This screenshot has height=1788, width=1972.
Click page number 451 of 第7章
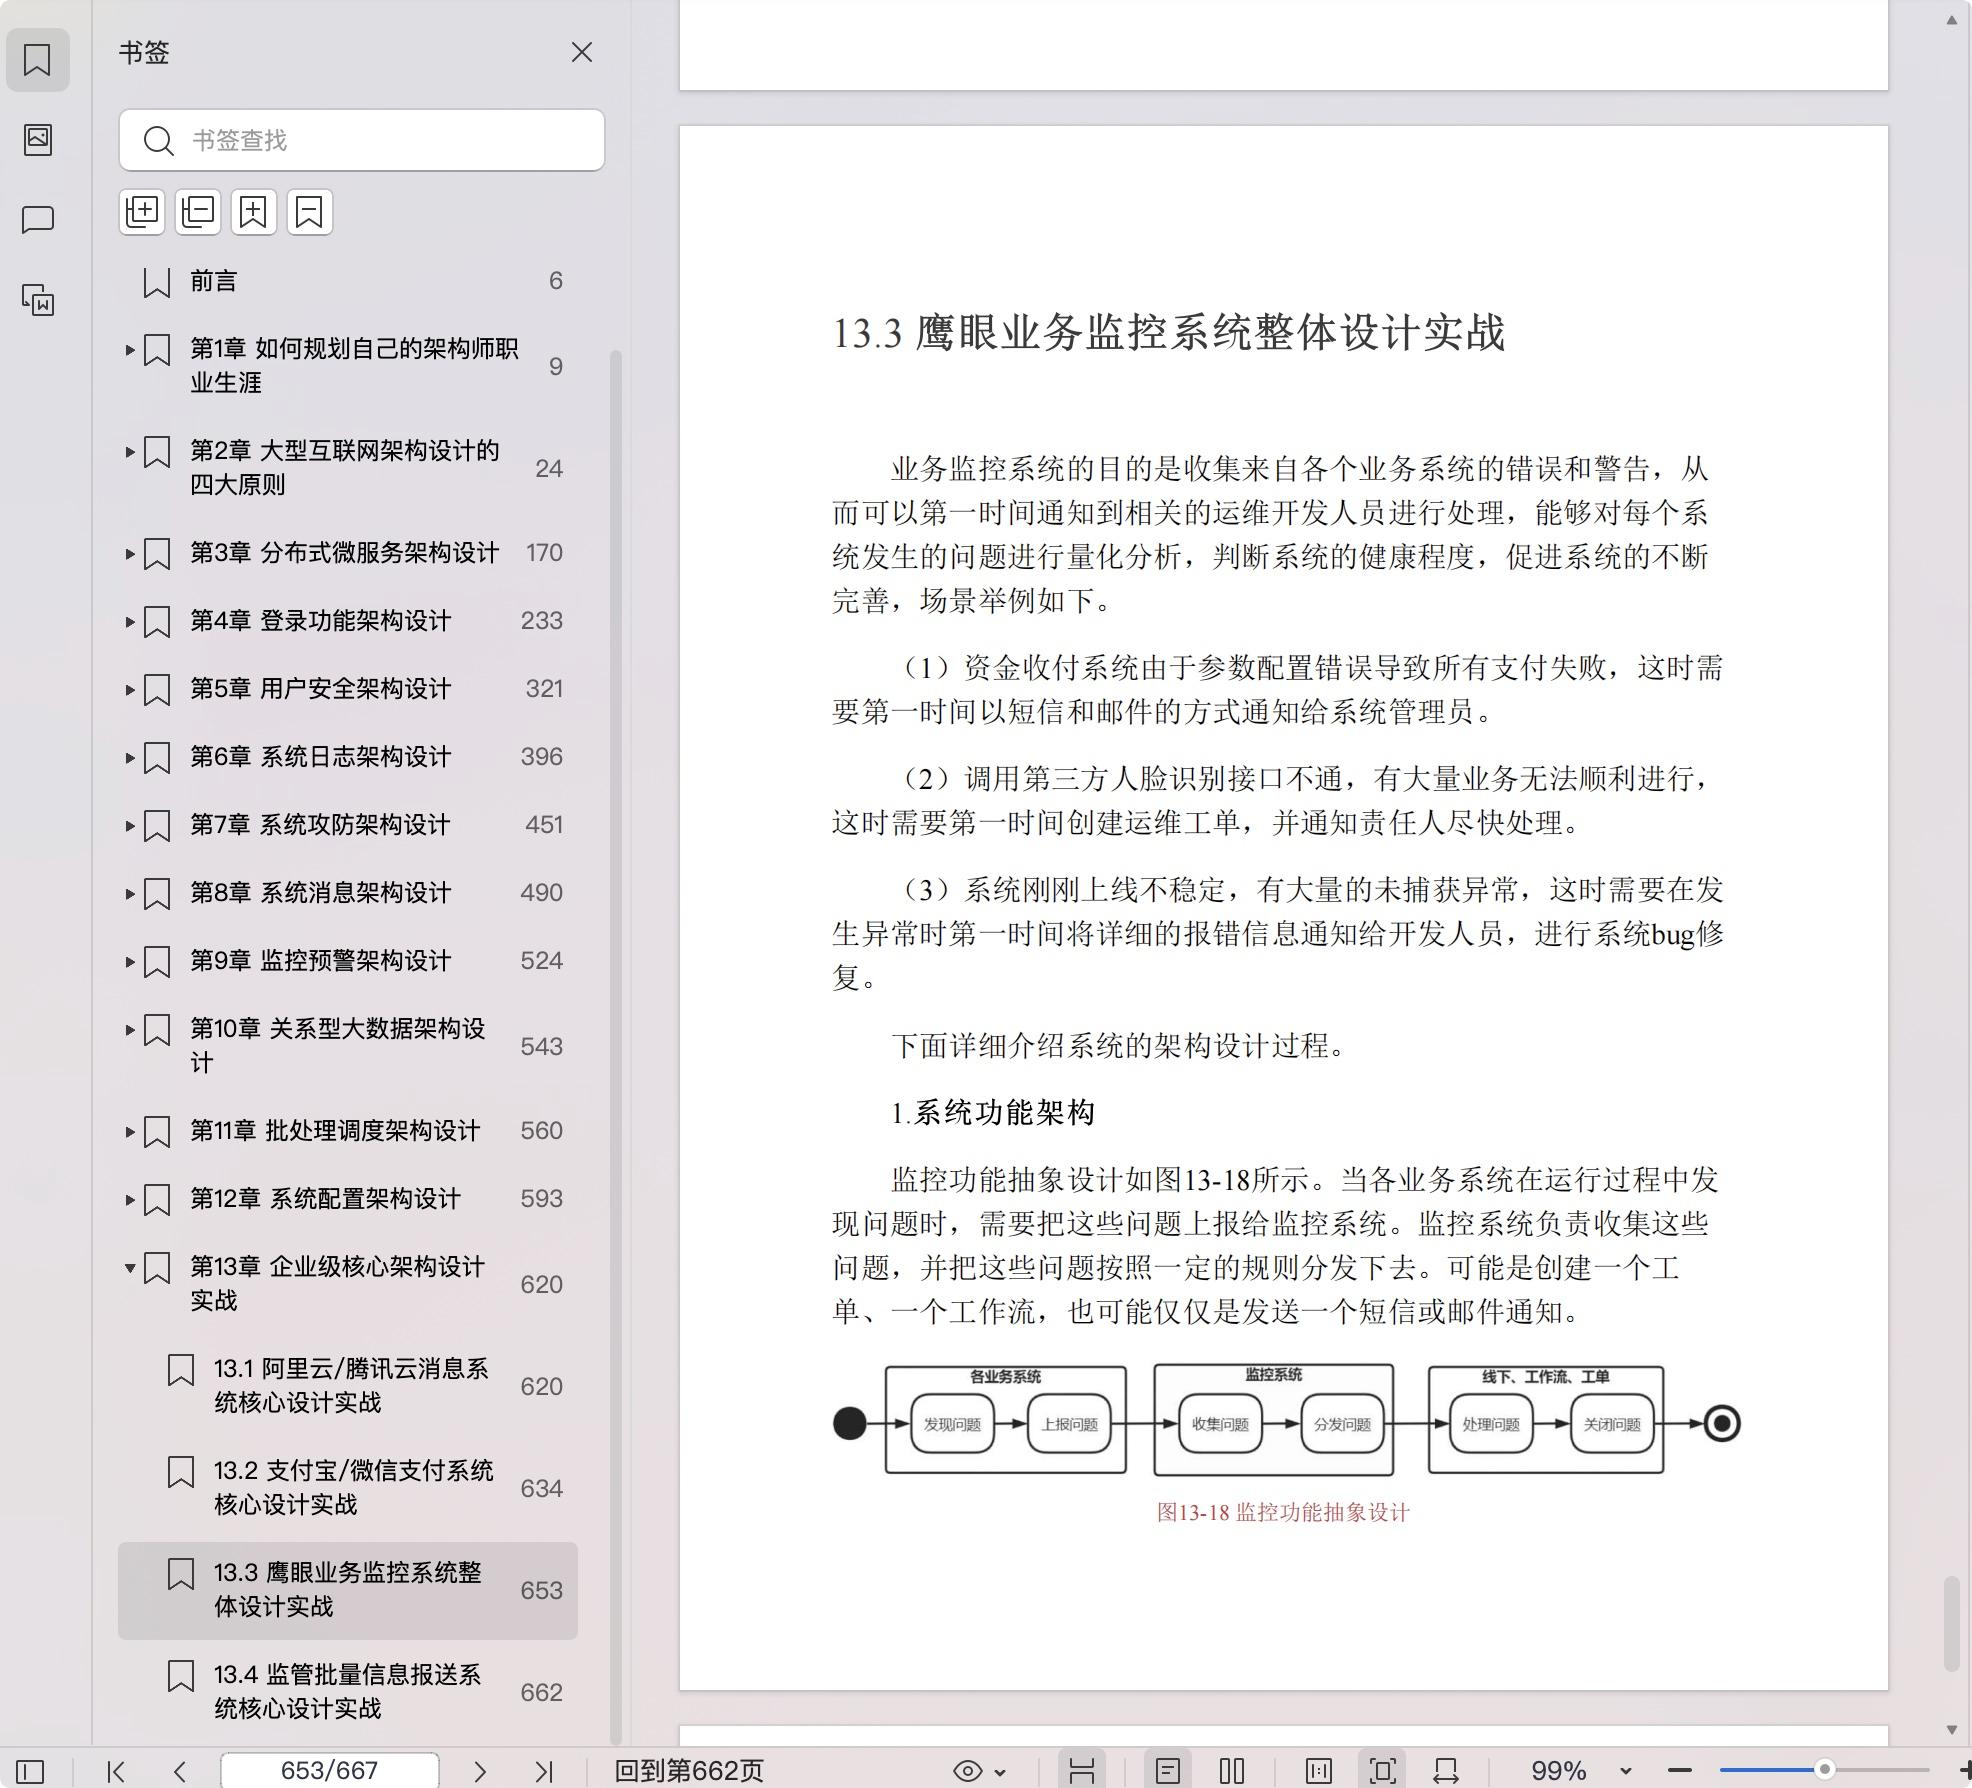pos(543,825)
